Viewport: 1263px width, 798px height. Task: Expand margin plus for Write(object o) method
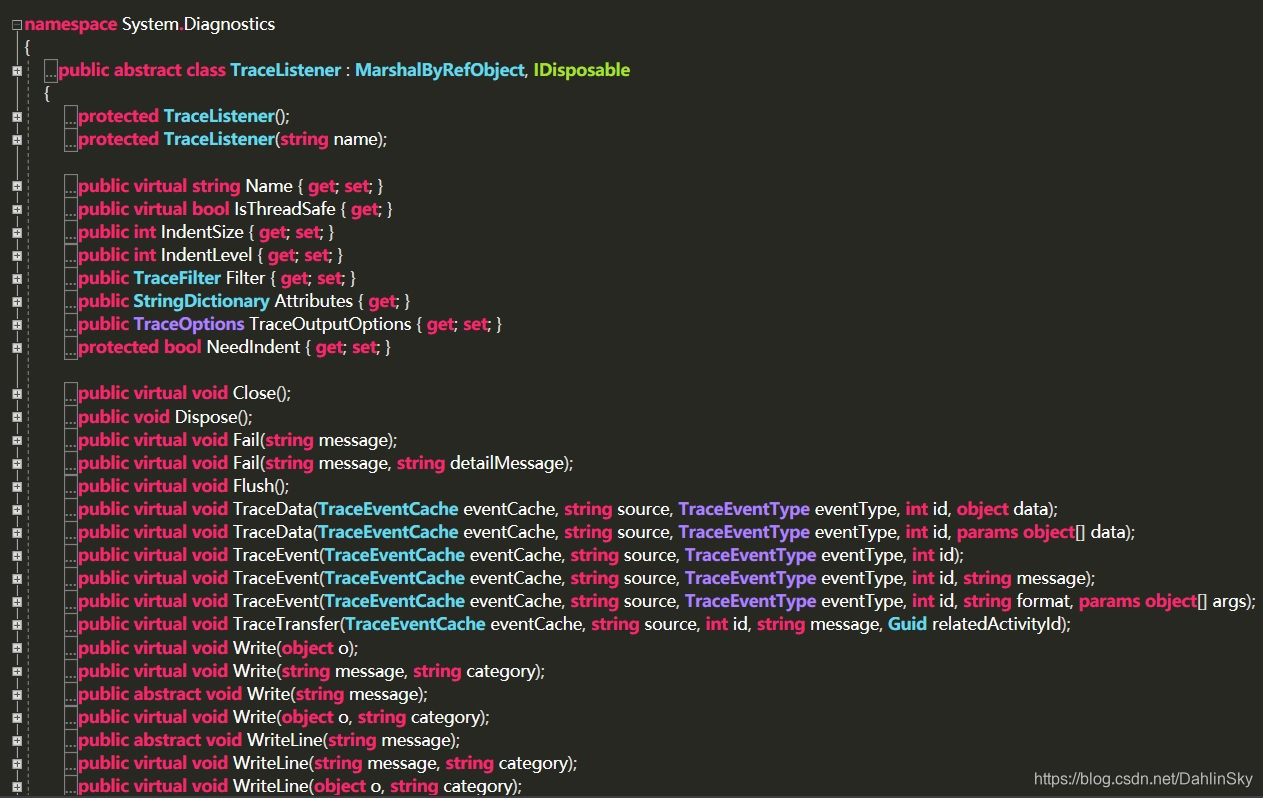click(17, 647)
